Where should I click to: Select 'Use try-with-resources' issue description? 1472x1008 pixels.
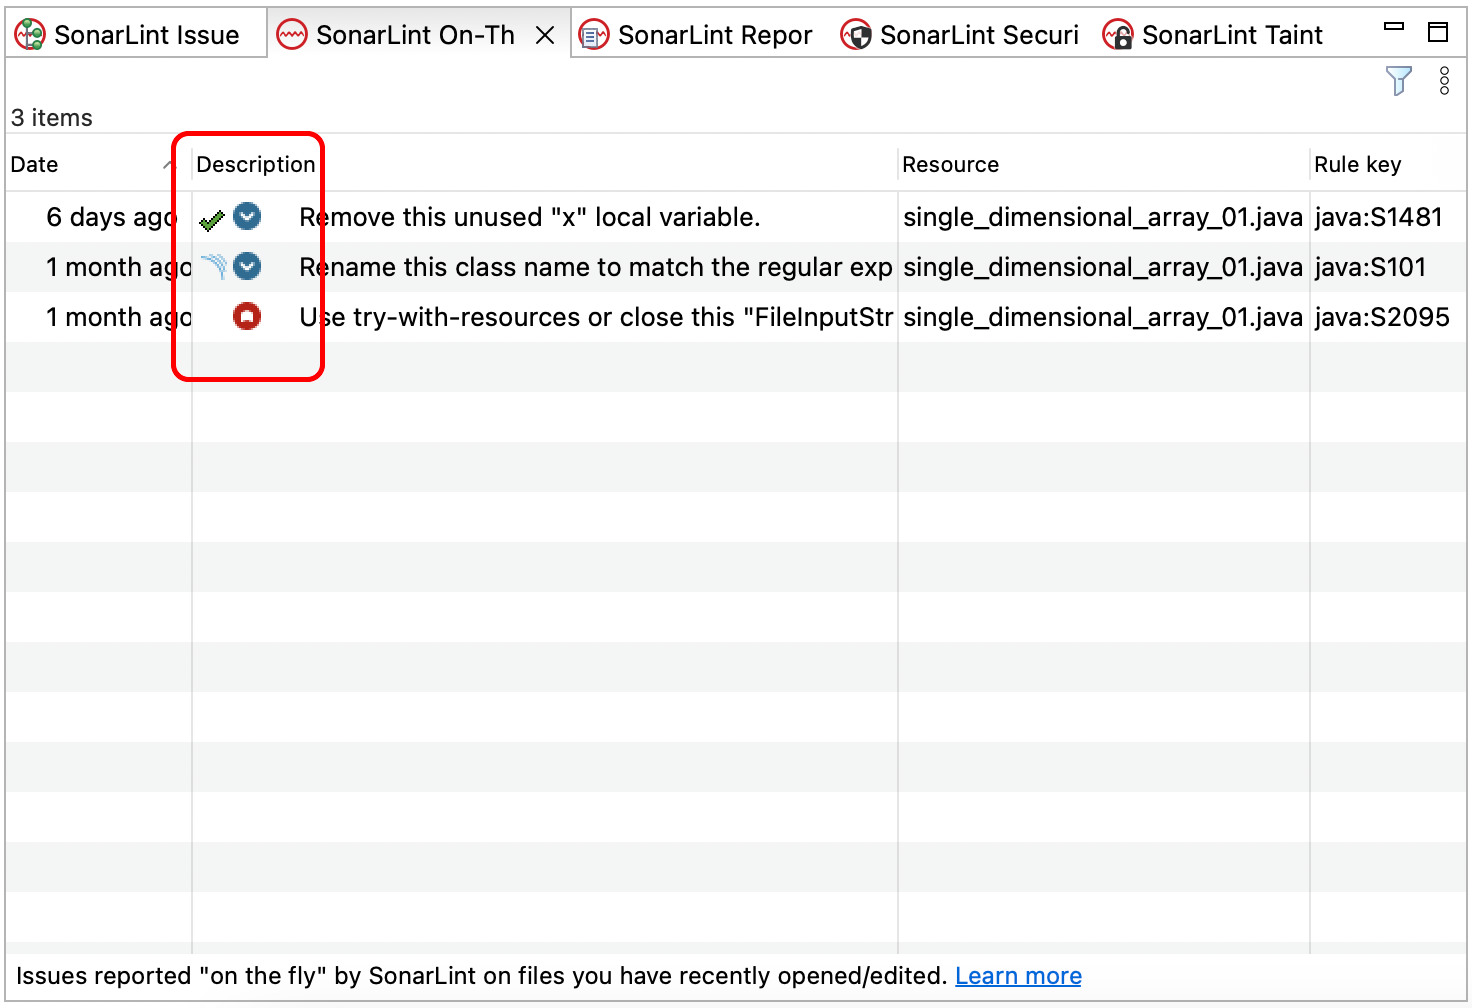[x=595, y=317]
